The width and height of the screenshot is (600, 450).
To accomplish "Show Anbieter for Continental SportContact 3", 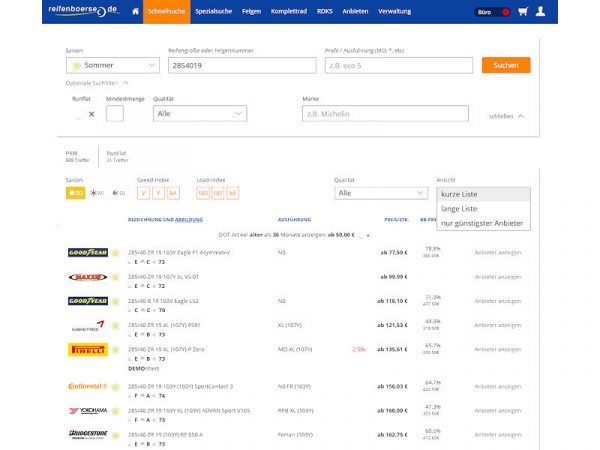I will coord(498,386).
